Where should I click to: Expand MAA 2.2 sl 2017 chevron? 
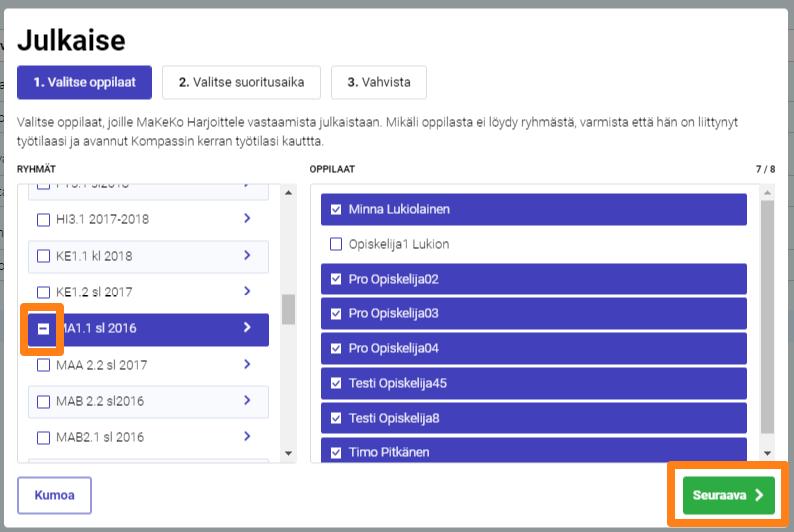[247, 364]
